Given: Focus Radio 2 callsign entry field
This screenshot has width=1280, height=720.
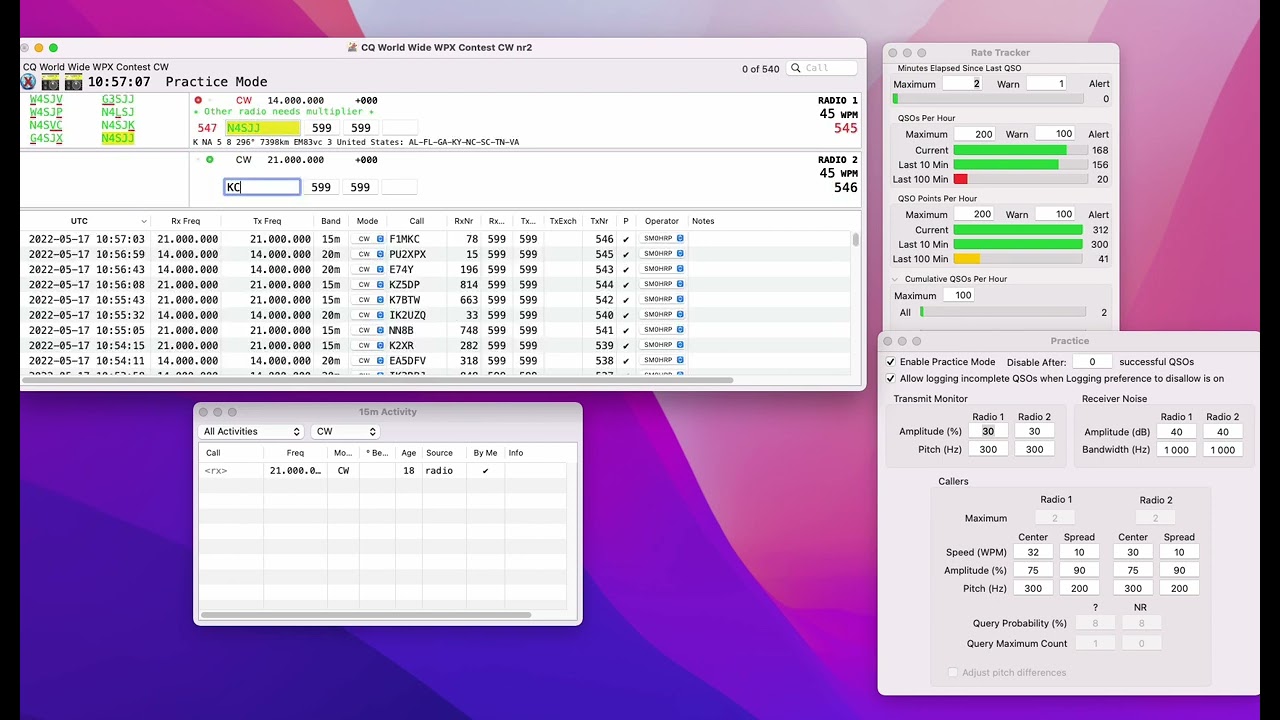Looking at the screenshot, I should tap(262, 187).
